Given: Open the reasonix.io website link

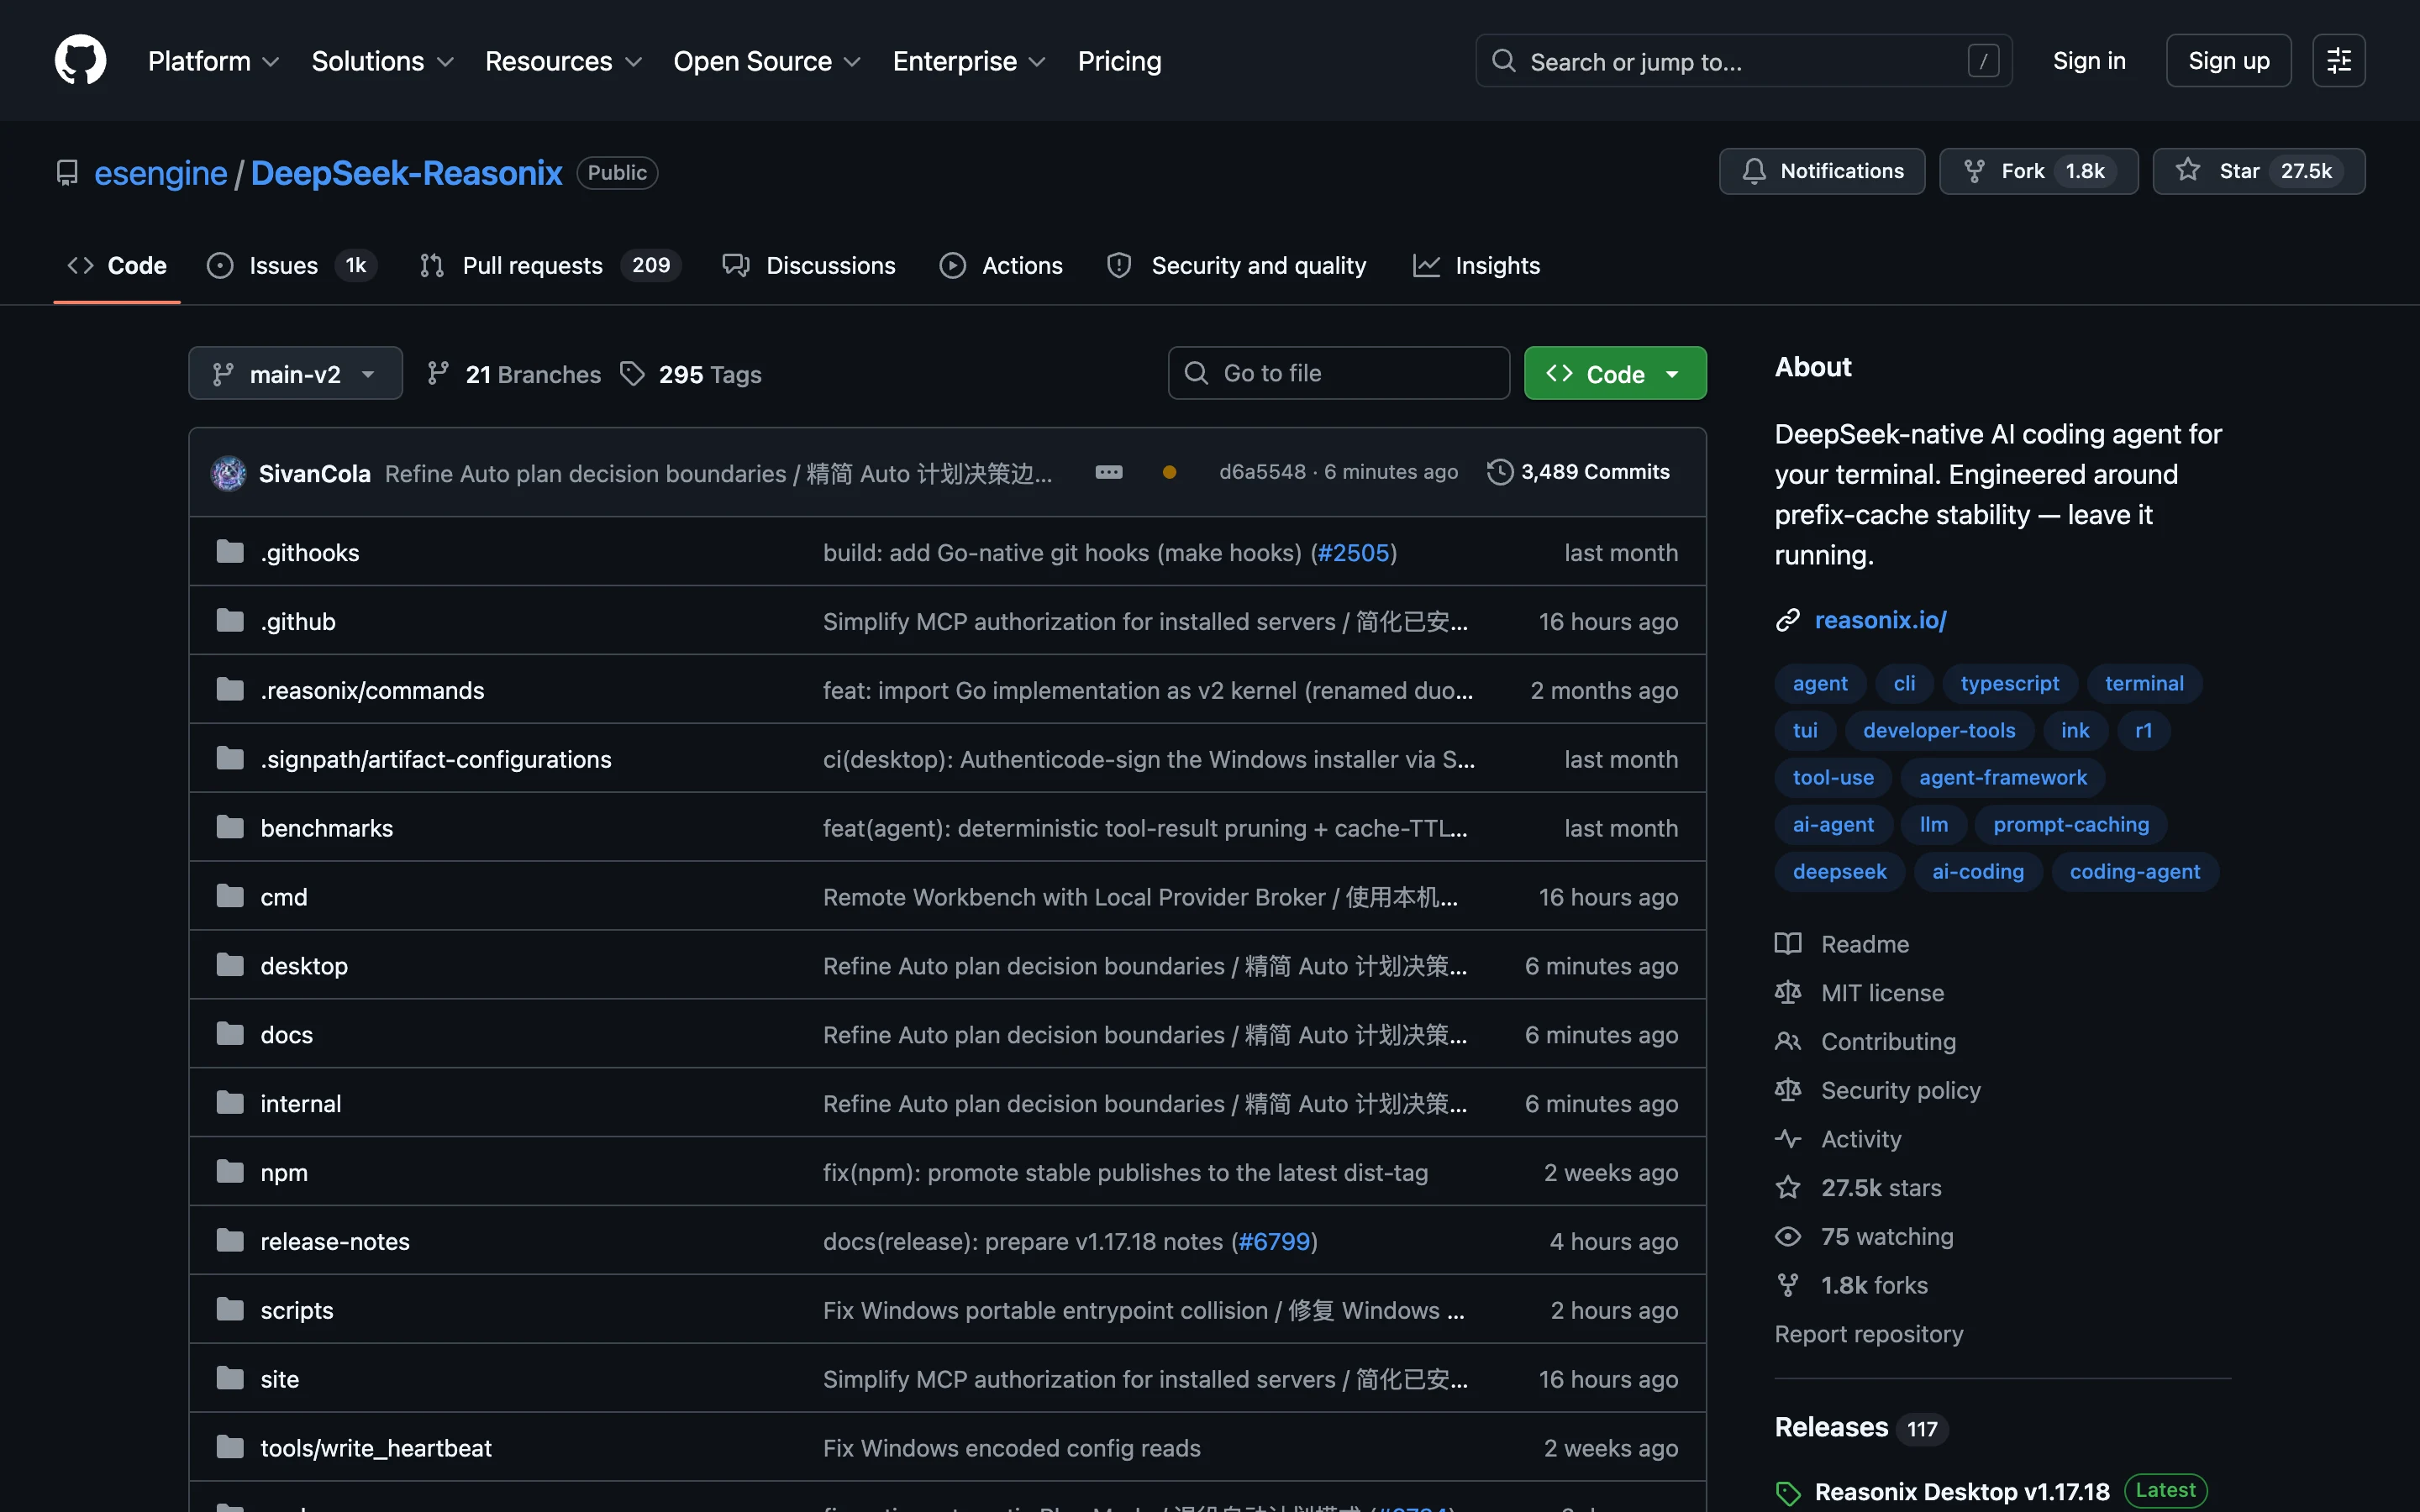Looking at the screenshot, I should coord(1880,620).
